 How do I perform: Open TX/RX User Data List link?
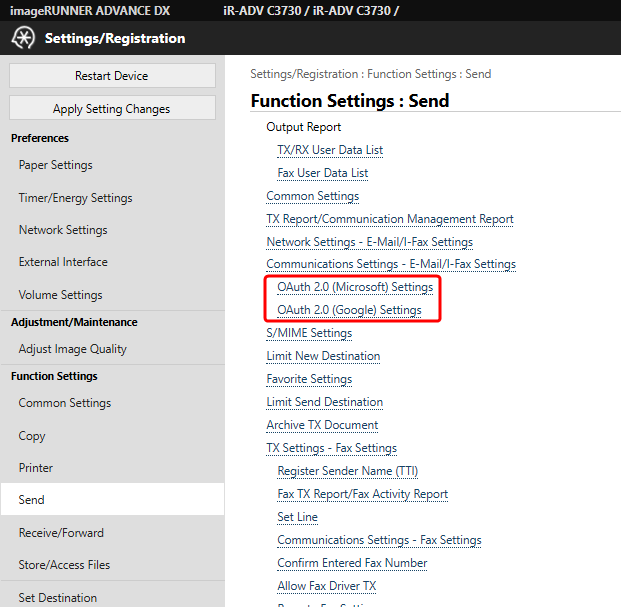[330, 150]
